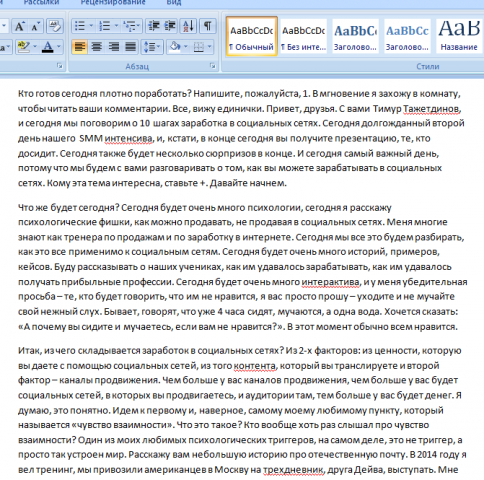Toggle center alignment
This screenshot has width=484, height=480.
click(97, 47)
